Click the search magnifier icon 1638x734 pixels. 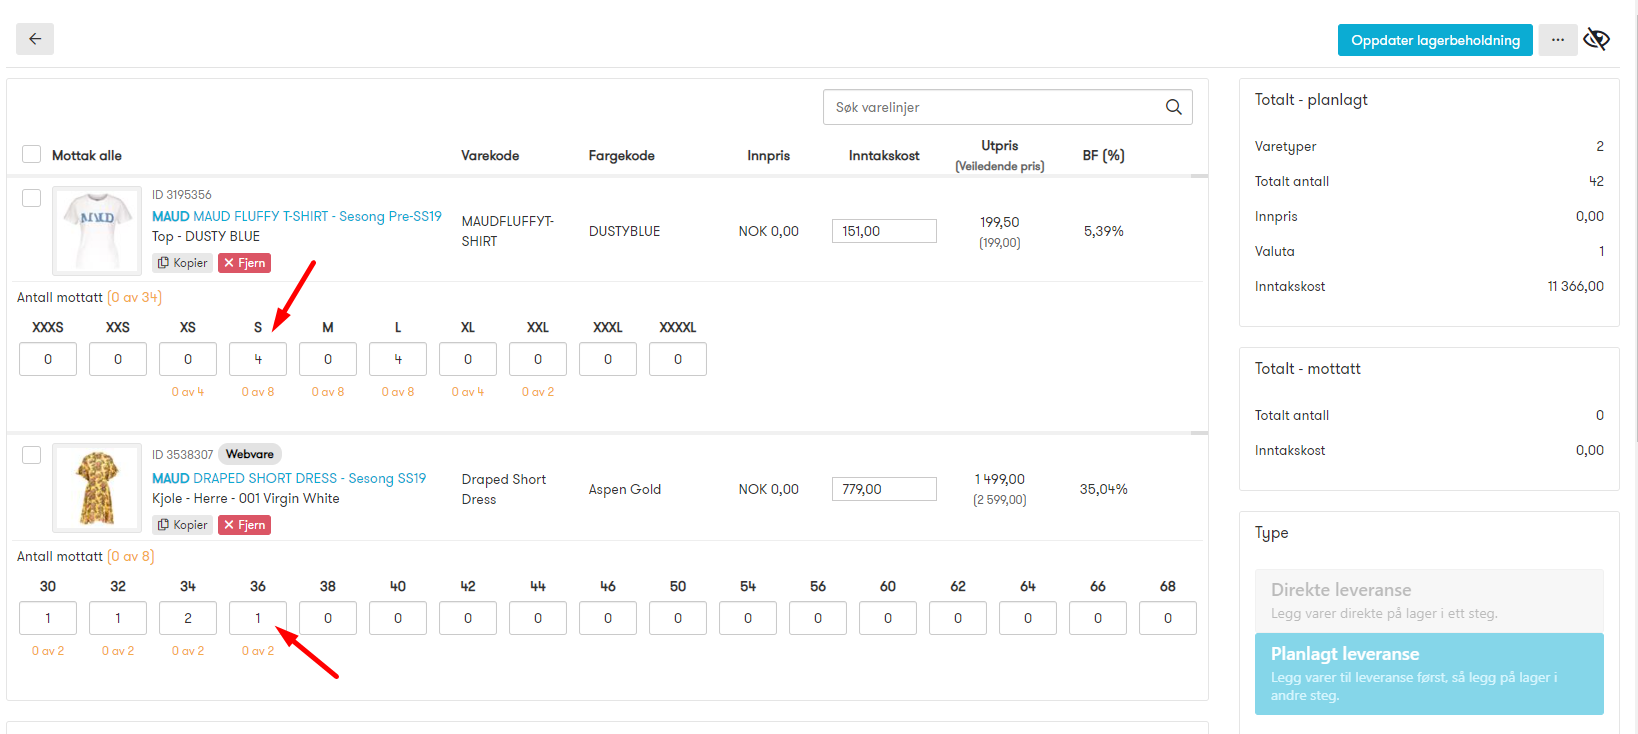1174,107
